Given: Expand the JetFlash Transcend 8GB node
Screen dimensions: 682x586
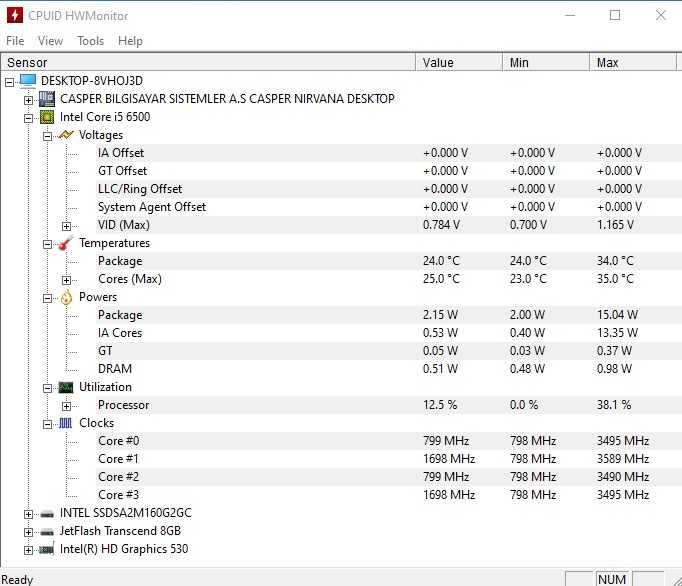Looking at the screenshot, I should coord(28,532).
